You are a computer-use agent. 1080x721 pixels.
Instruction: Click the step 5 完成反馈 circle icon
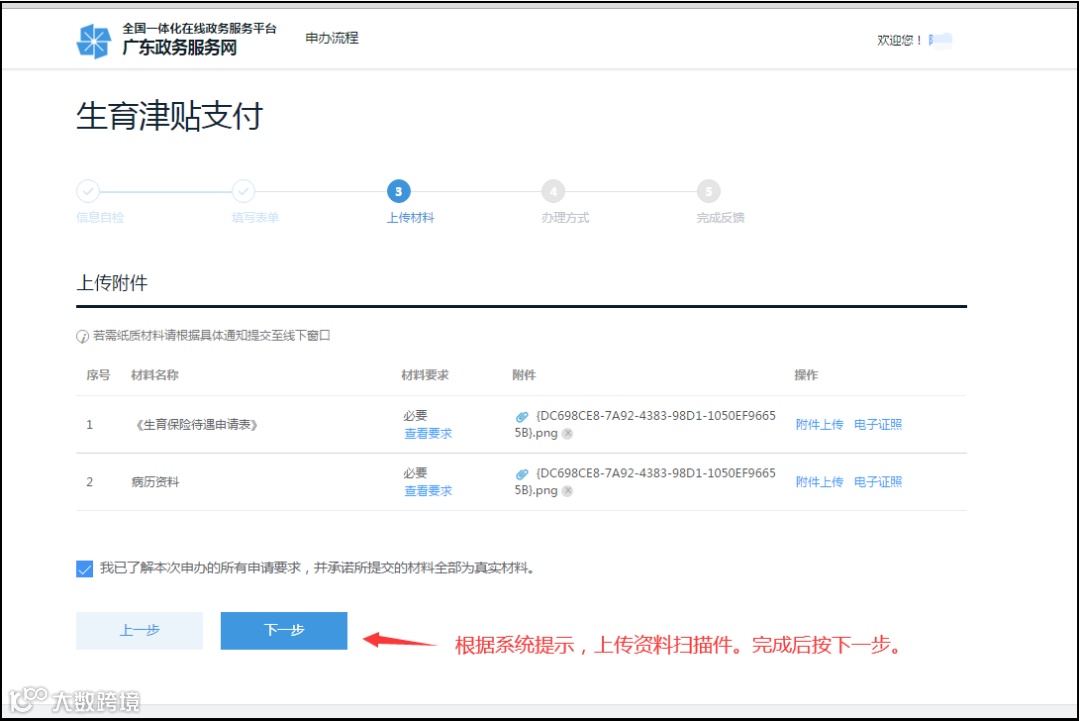pyautogui.click(x=708, y=191)
